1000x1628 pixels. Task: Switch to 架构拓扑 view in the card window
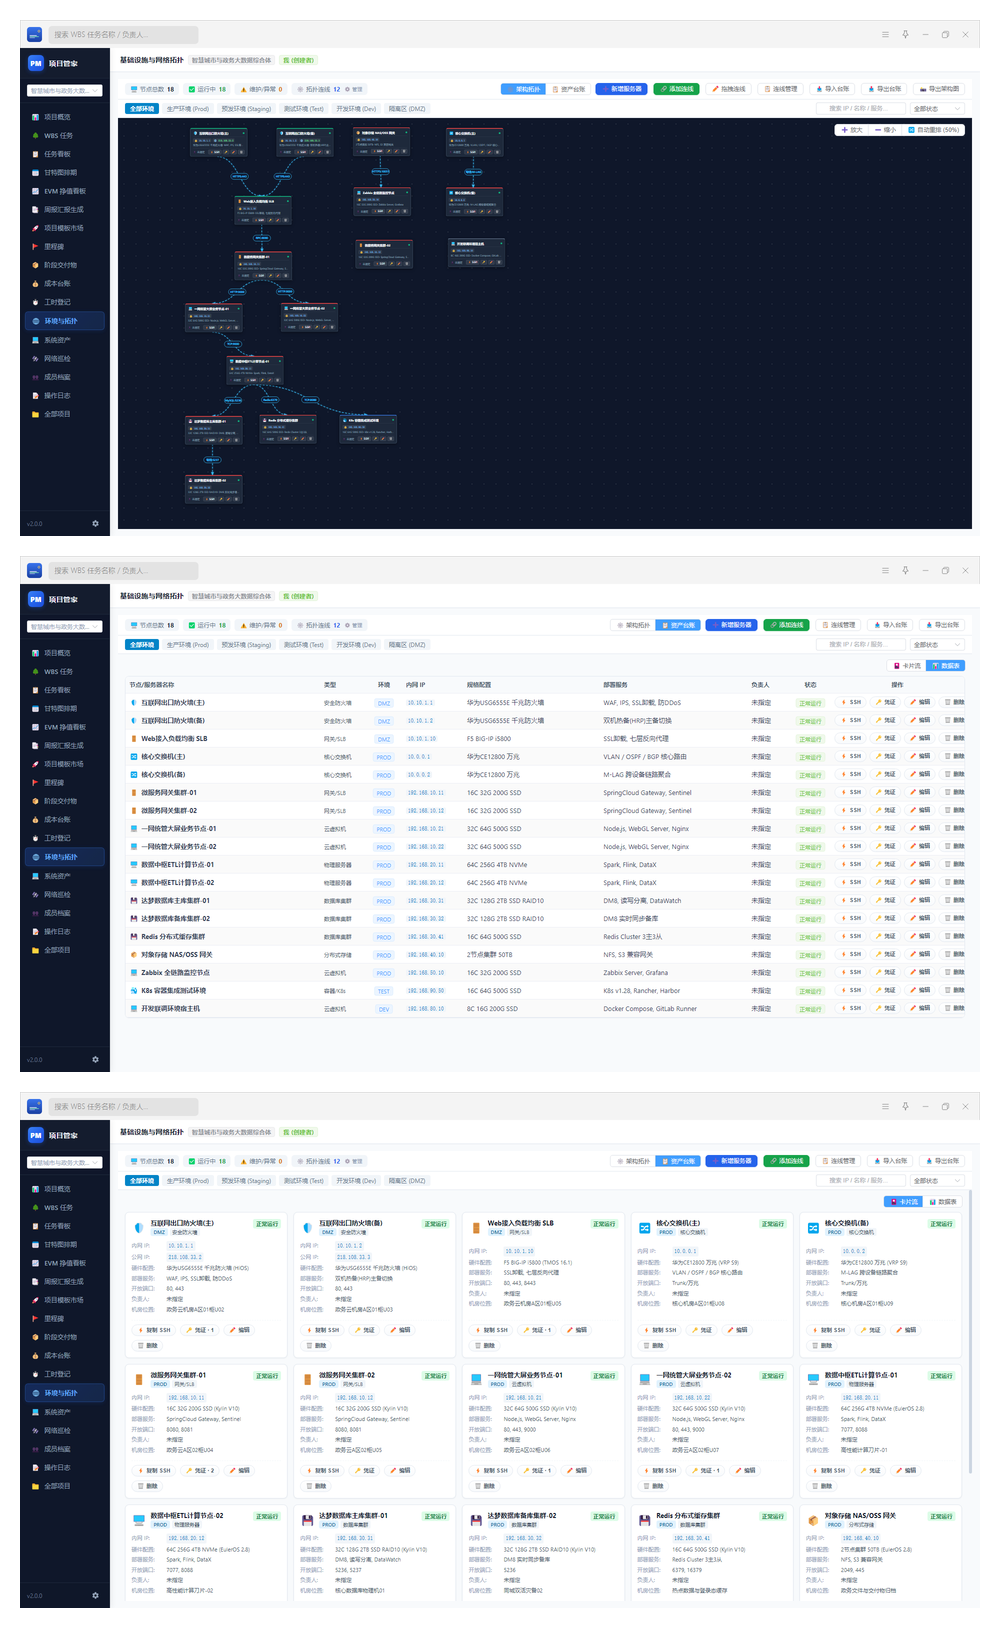pyautogui.click(x=634, y=1162)
